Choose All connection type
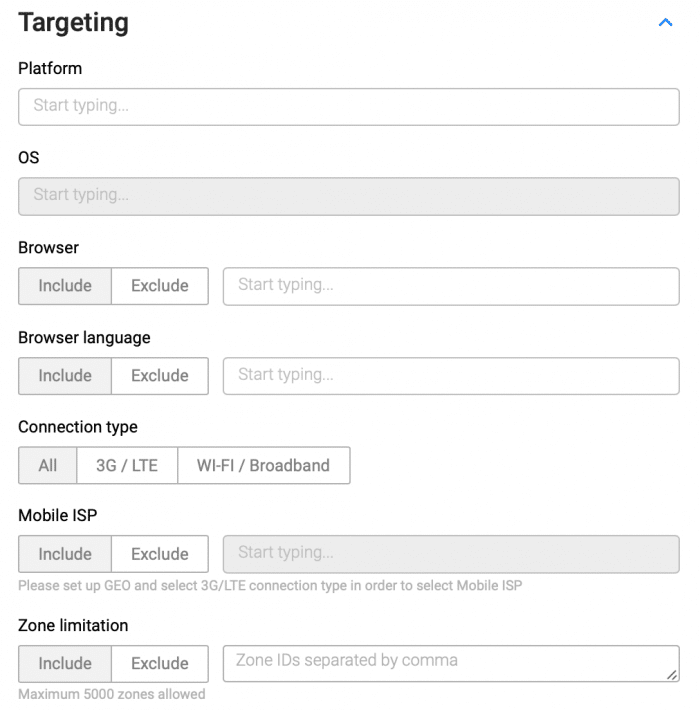Image resolution: width=700 pixels, height=710 pixels. click(48, 465)
